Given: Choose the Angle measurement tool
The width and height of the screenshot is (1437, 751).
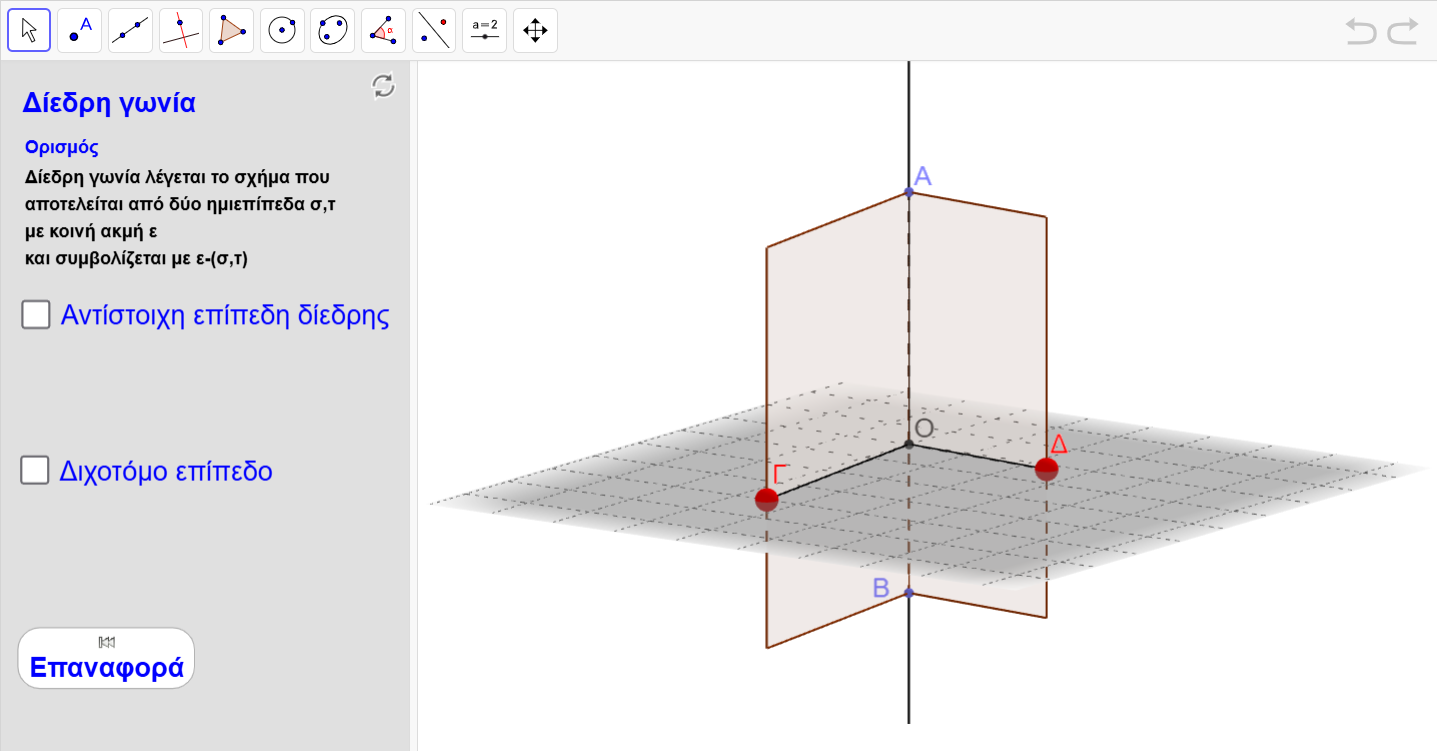Looking at the screenshot, I should point(383,31).
